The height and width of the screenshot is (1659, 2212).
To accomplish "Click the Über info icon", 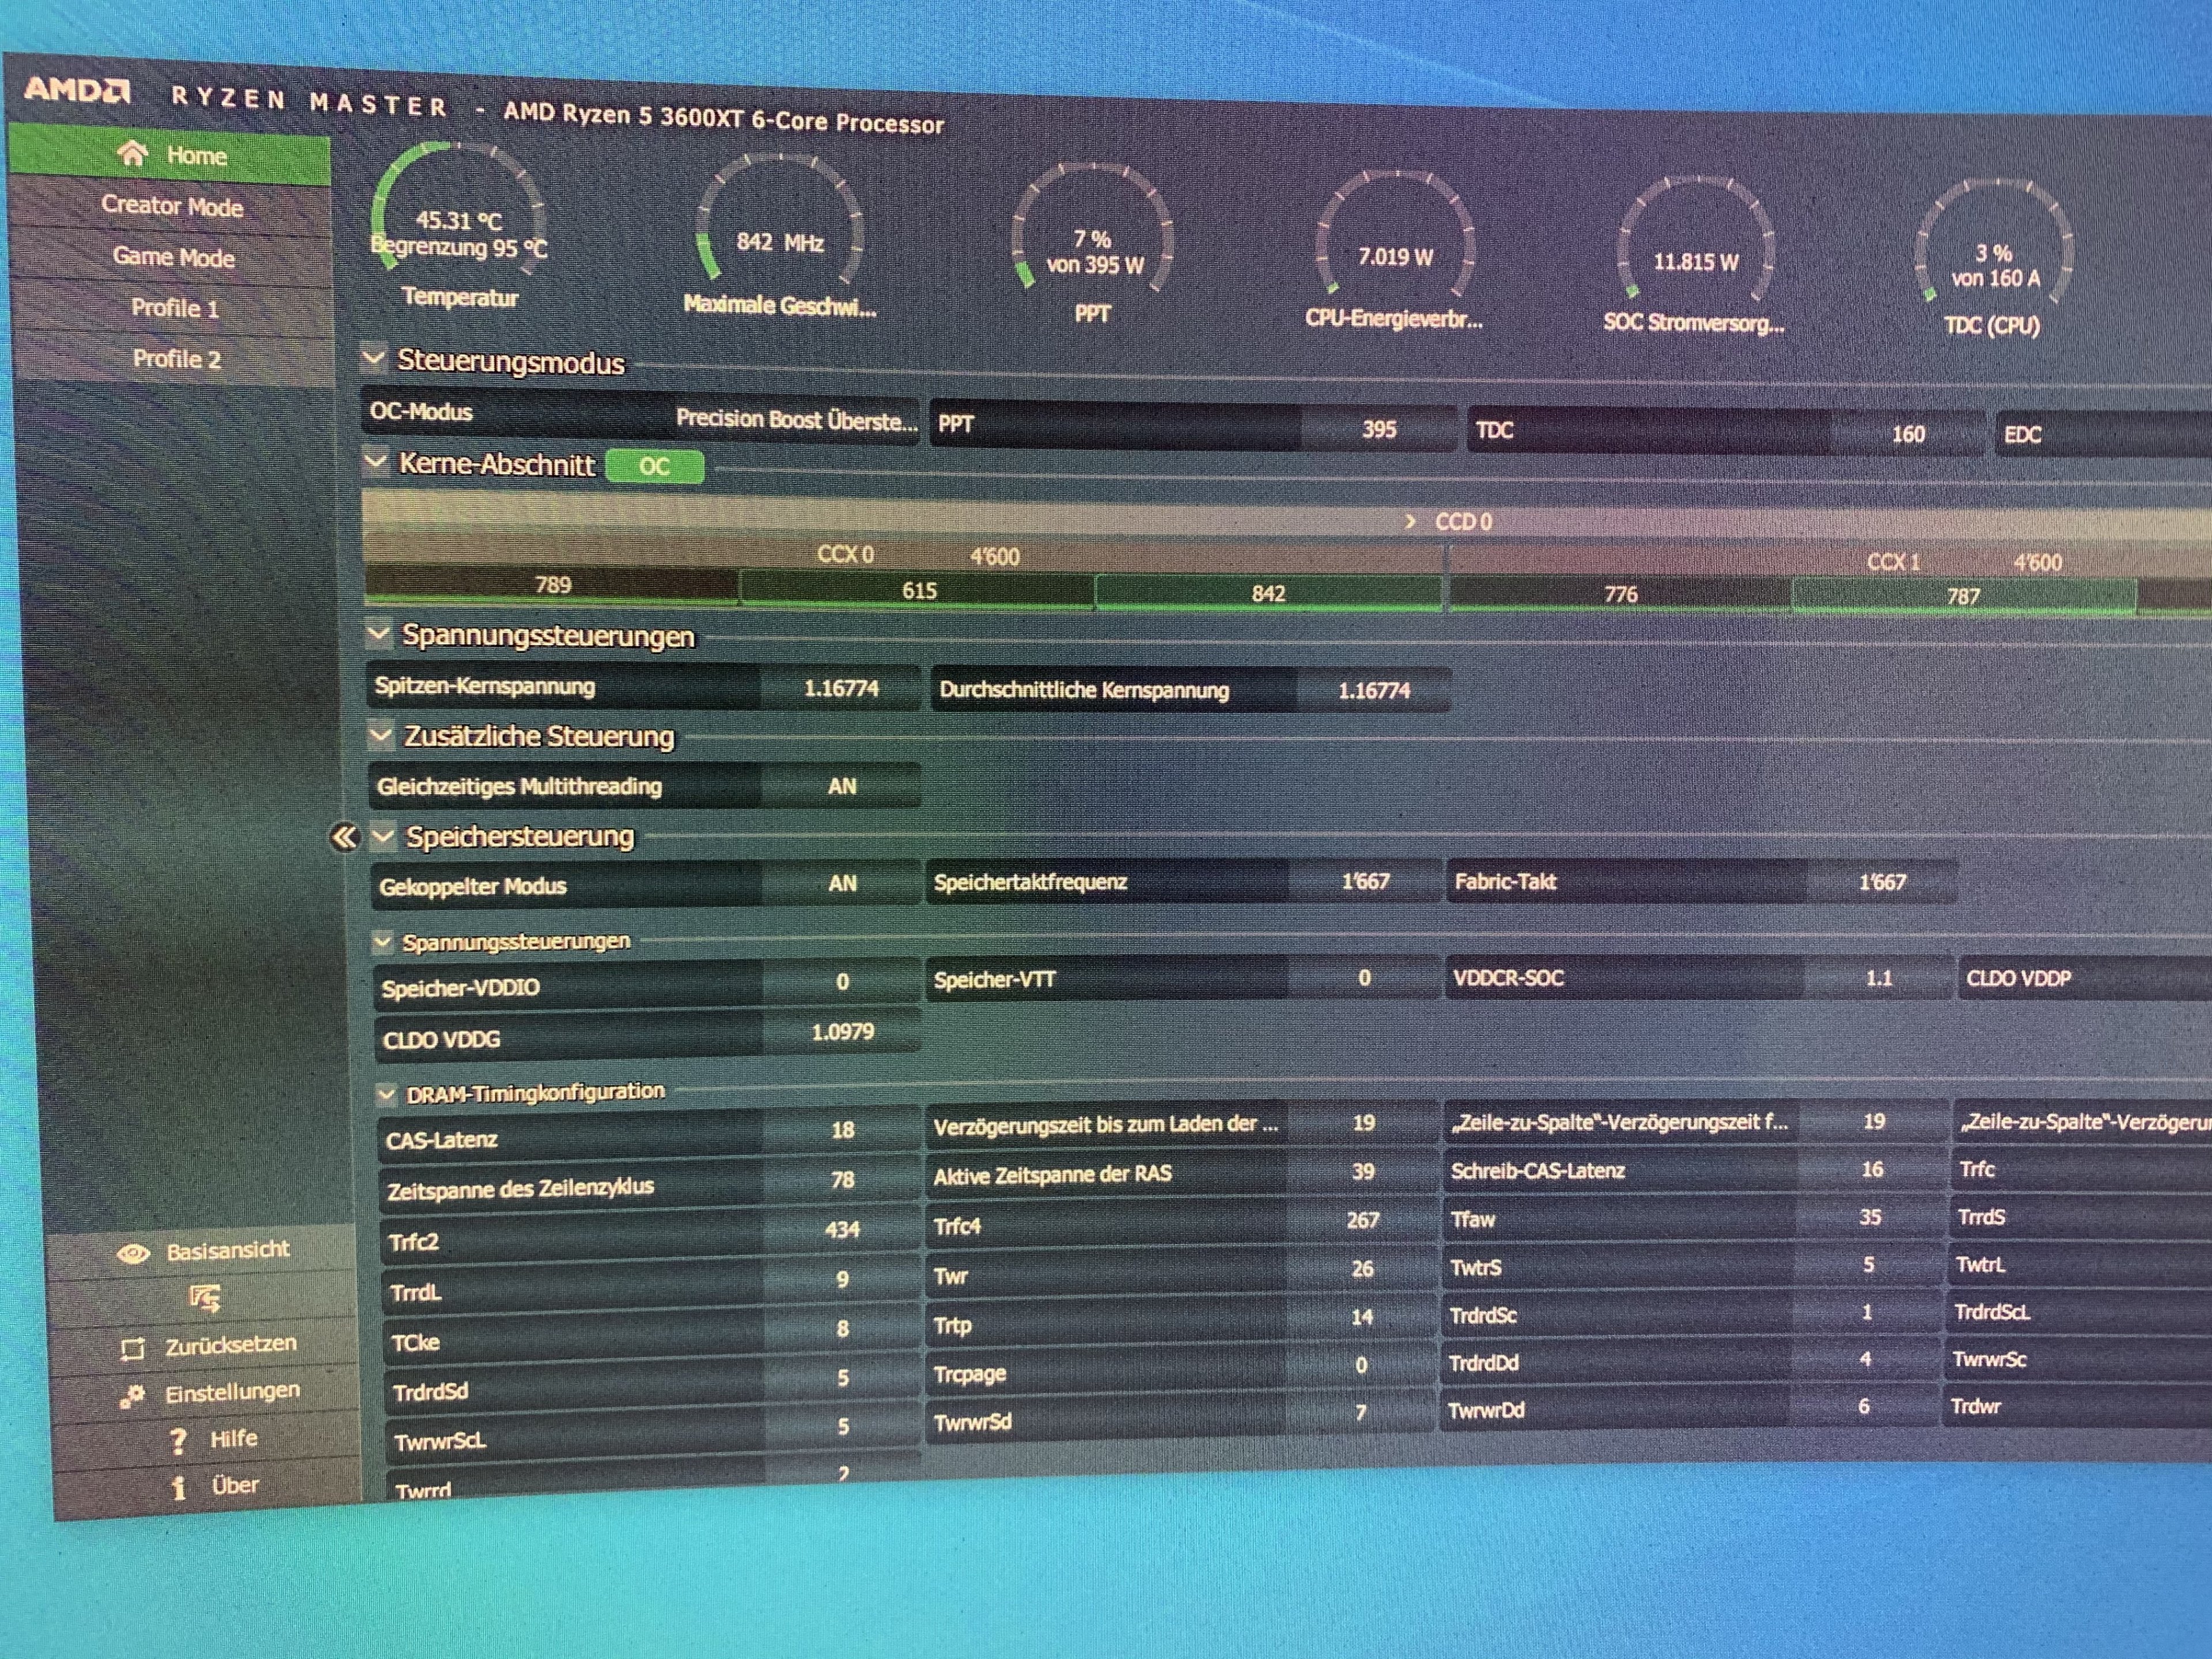I will tap(178, 1488).
